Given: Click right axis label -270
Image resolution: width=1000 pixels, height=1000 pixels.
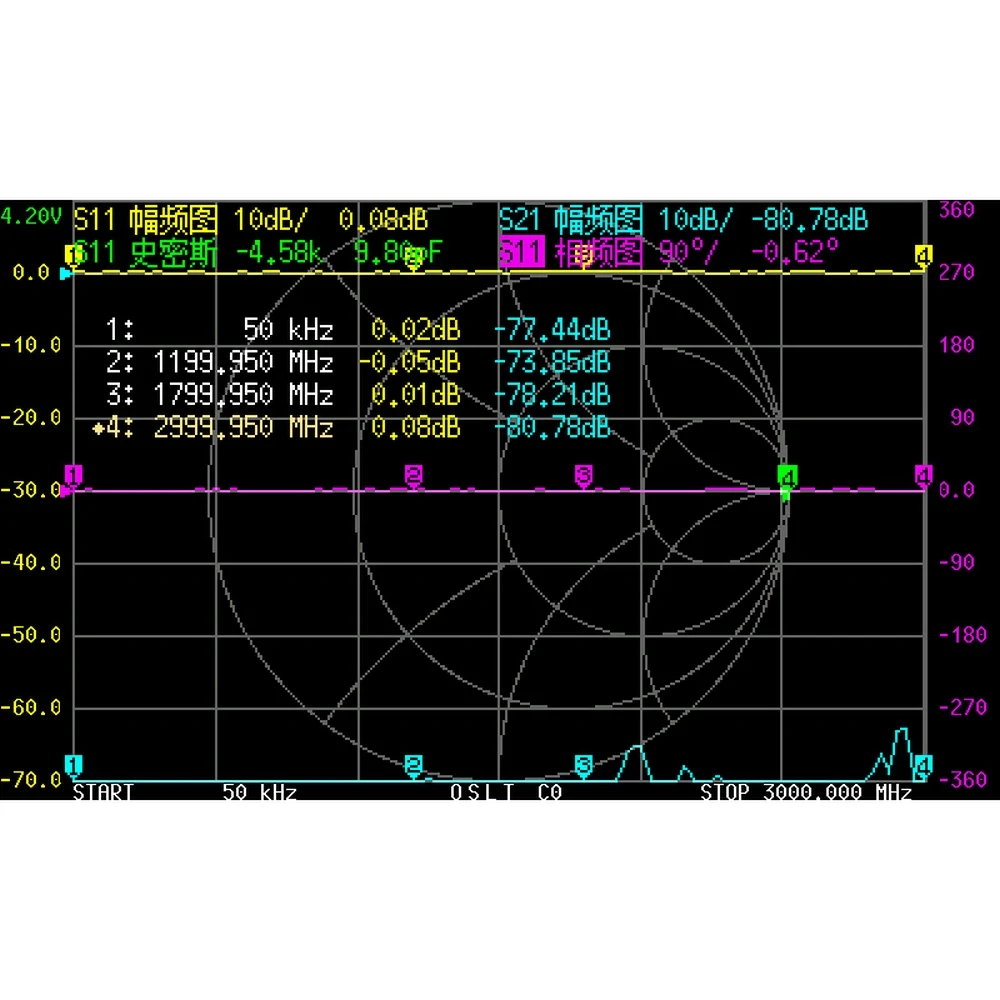Looking at the screenshot, I should point(963,708).
